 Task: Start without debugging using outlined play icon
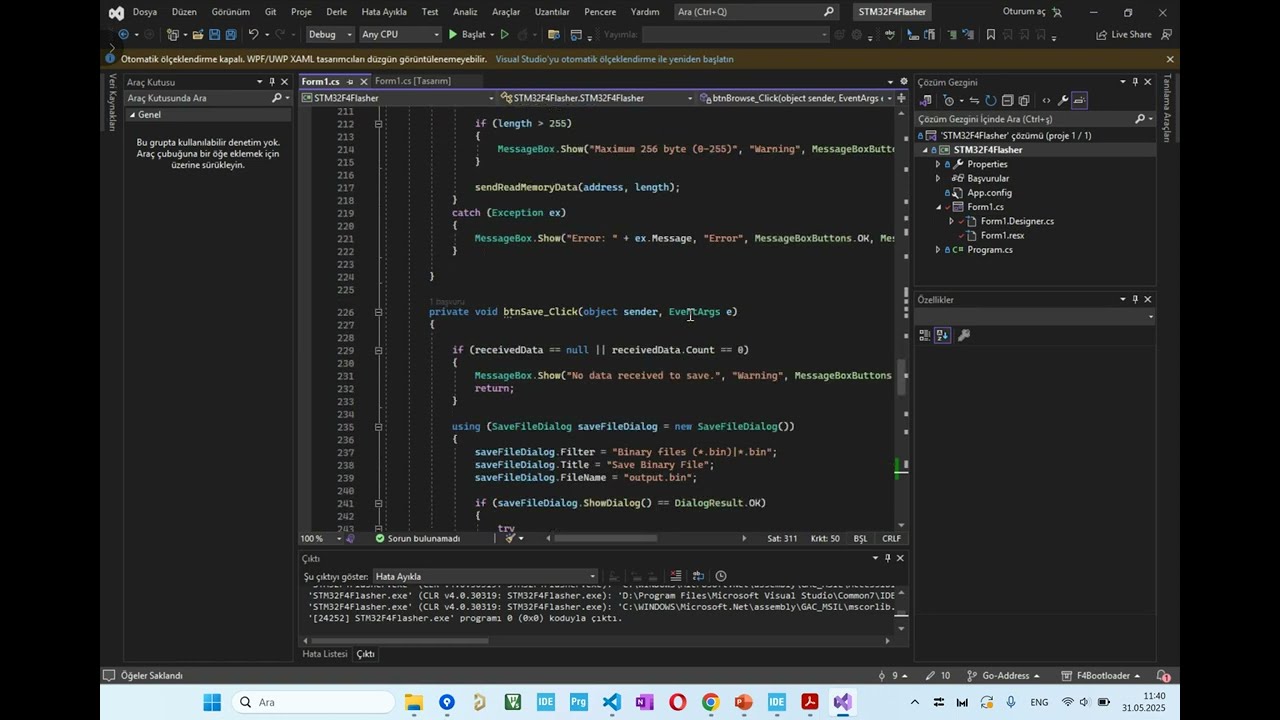tap(504, 34)
